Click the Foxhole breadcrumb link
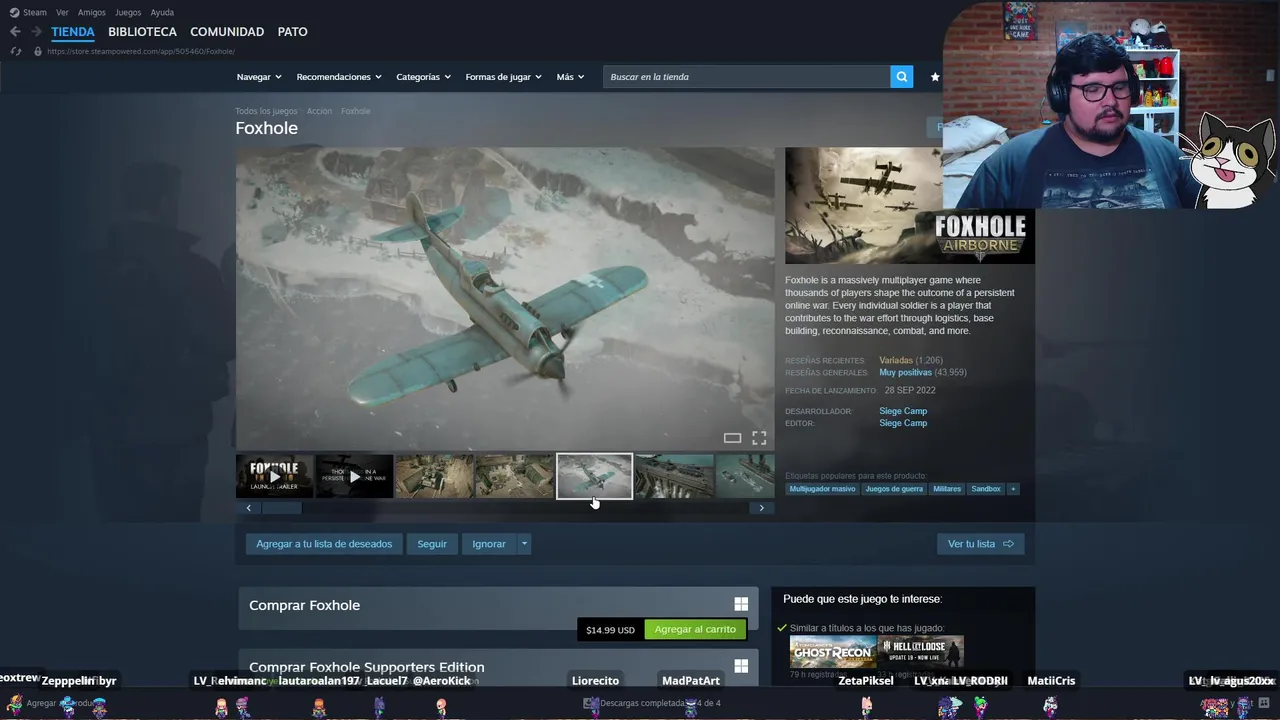 coord(355,111)
